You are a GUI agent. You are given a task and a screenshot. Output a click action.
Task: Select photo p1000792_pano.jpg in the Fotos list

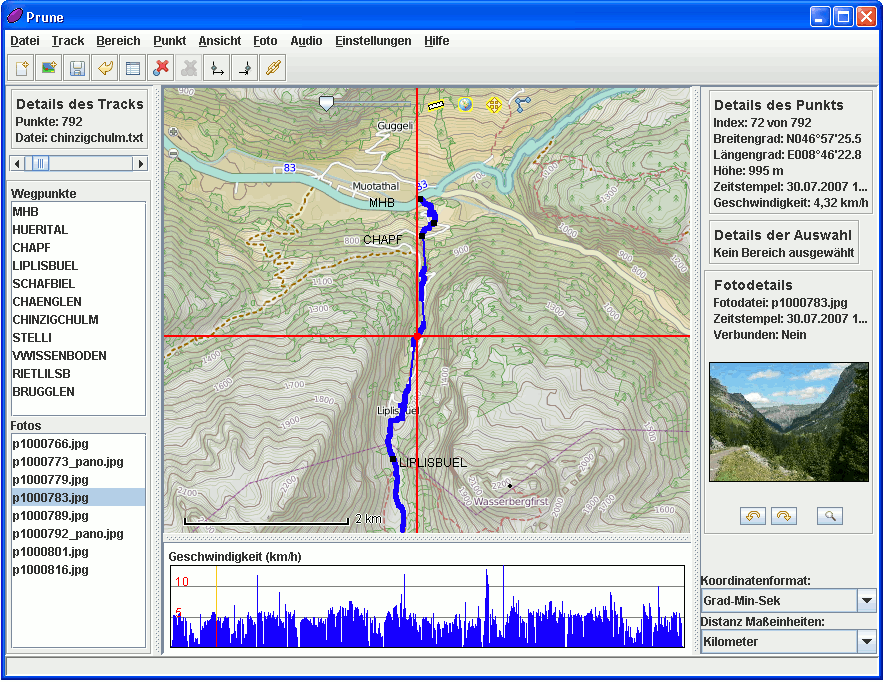[68, 534]
